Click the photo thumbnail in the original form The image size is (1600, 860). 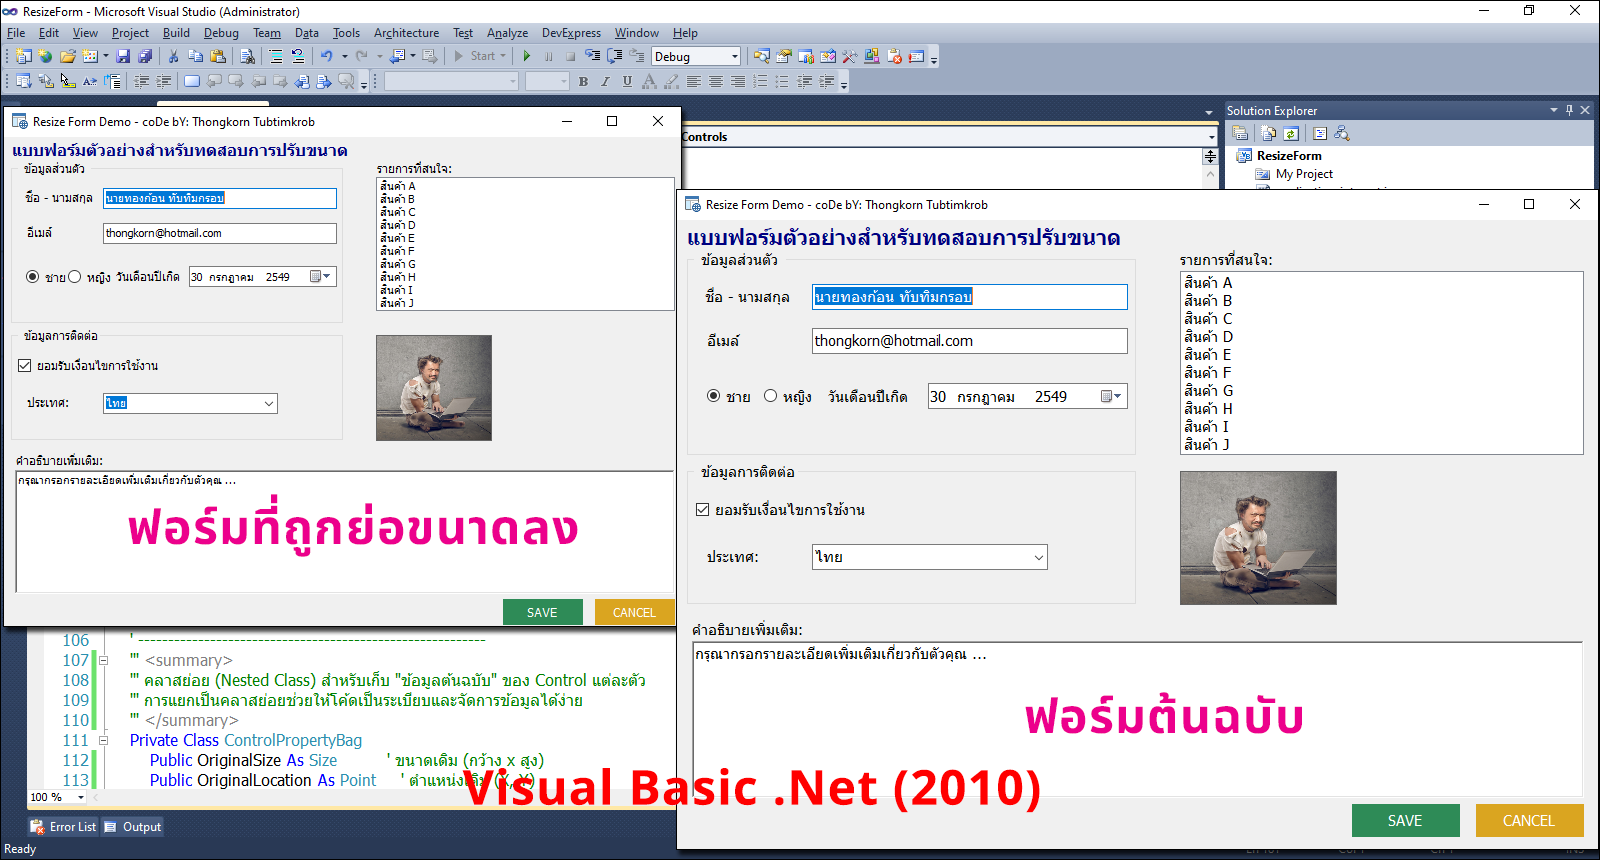tap(1258, 538)
